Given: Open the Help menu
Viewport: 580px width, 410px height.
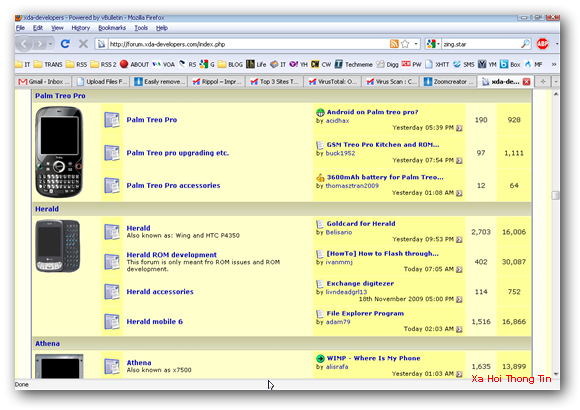Looking at the screenshot, I should 162,28.
